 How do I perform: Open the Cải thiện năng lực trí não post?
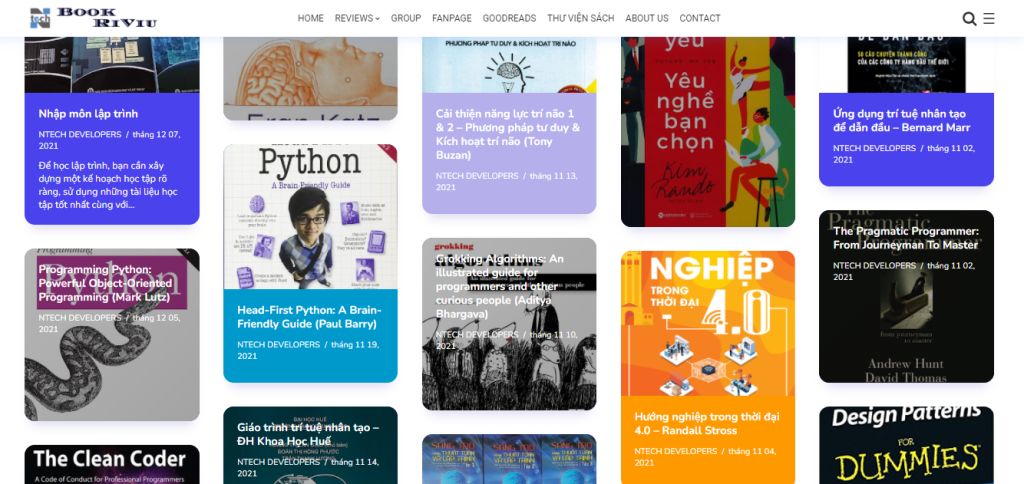coord(508,135)
